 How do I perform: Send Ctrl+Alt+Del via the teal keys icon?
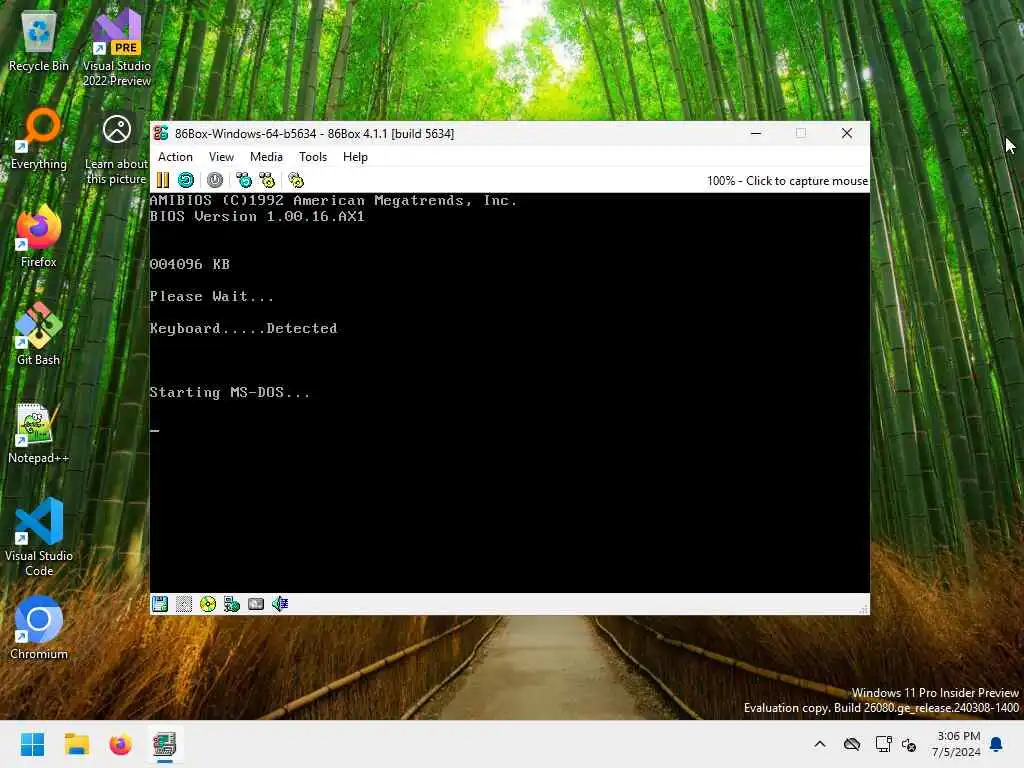(244, 180)
